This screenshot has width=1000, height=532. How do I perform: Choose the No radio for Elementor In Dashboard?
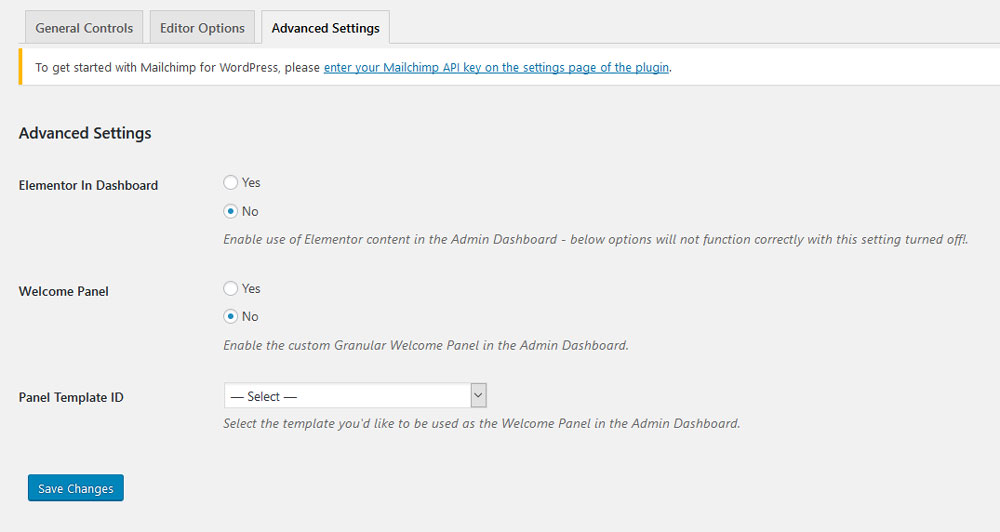coord(230,211)
